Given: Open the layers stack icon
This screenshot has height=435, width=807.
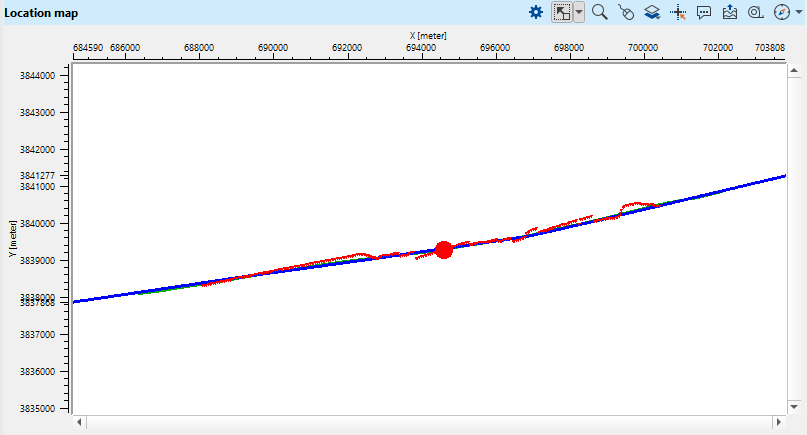Looking at the screenshot, I should pyautogui.click(x=651, y=13).
